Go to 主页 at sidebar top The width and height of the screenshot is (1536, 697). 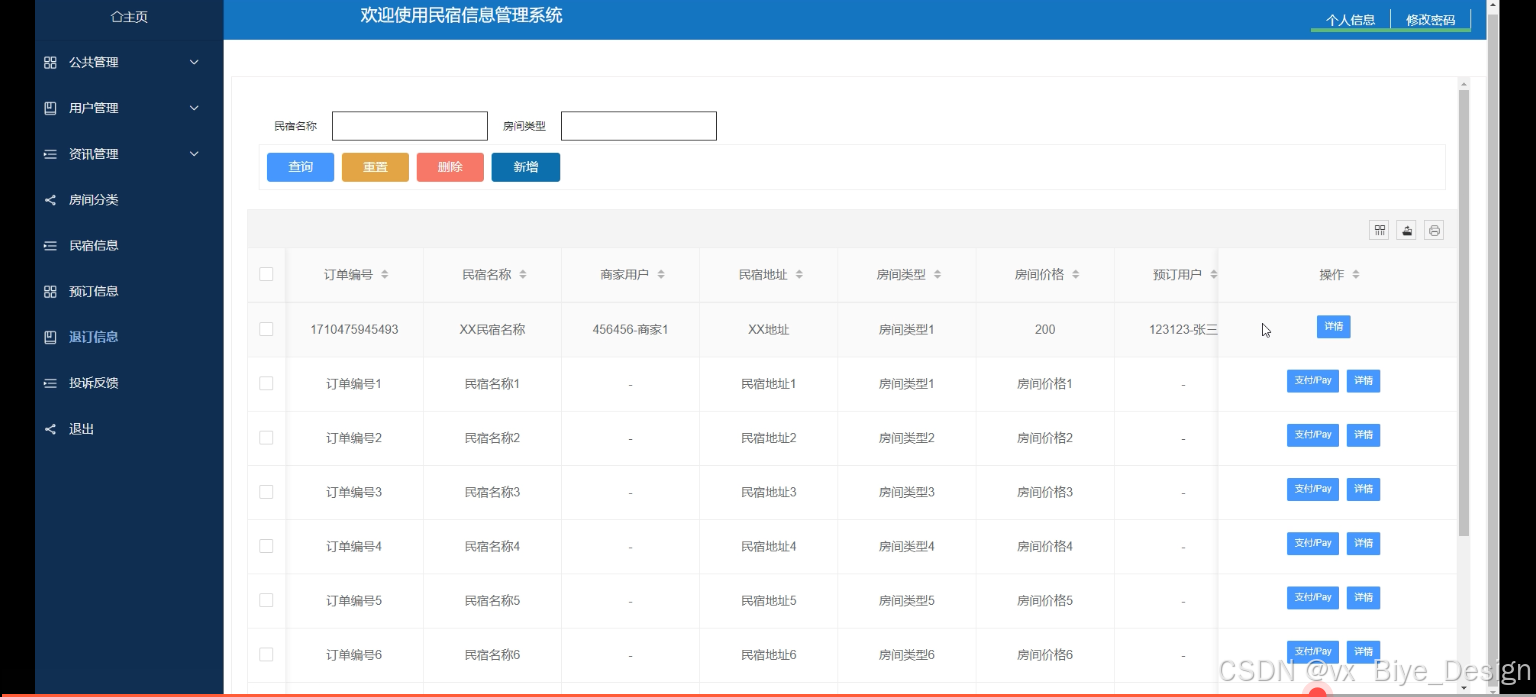(x=129, y=17)
